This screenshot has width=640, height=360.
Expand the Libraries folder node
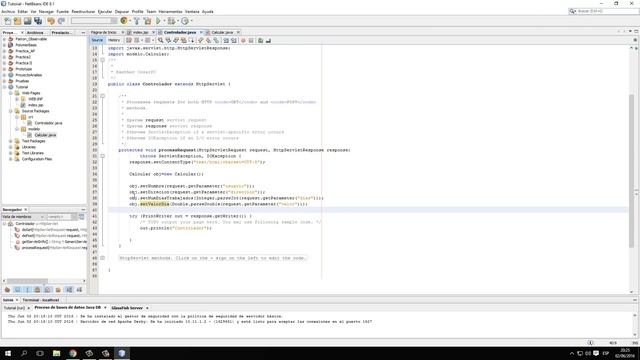pos(11,147)
